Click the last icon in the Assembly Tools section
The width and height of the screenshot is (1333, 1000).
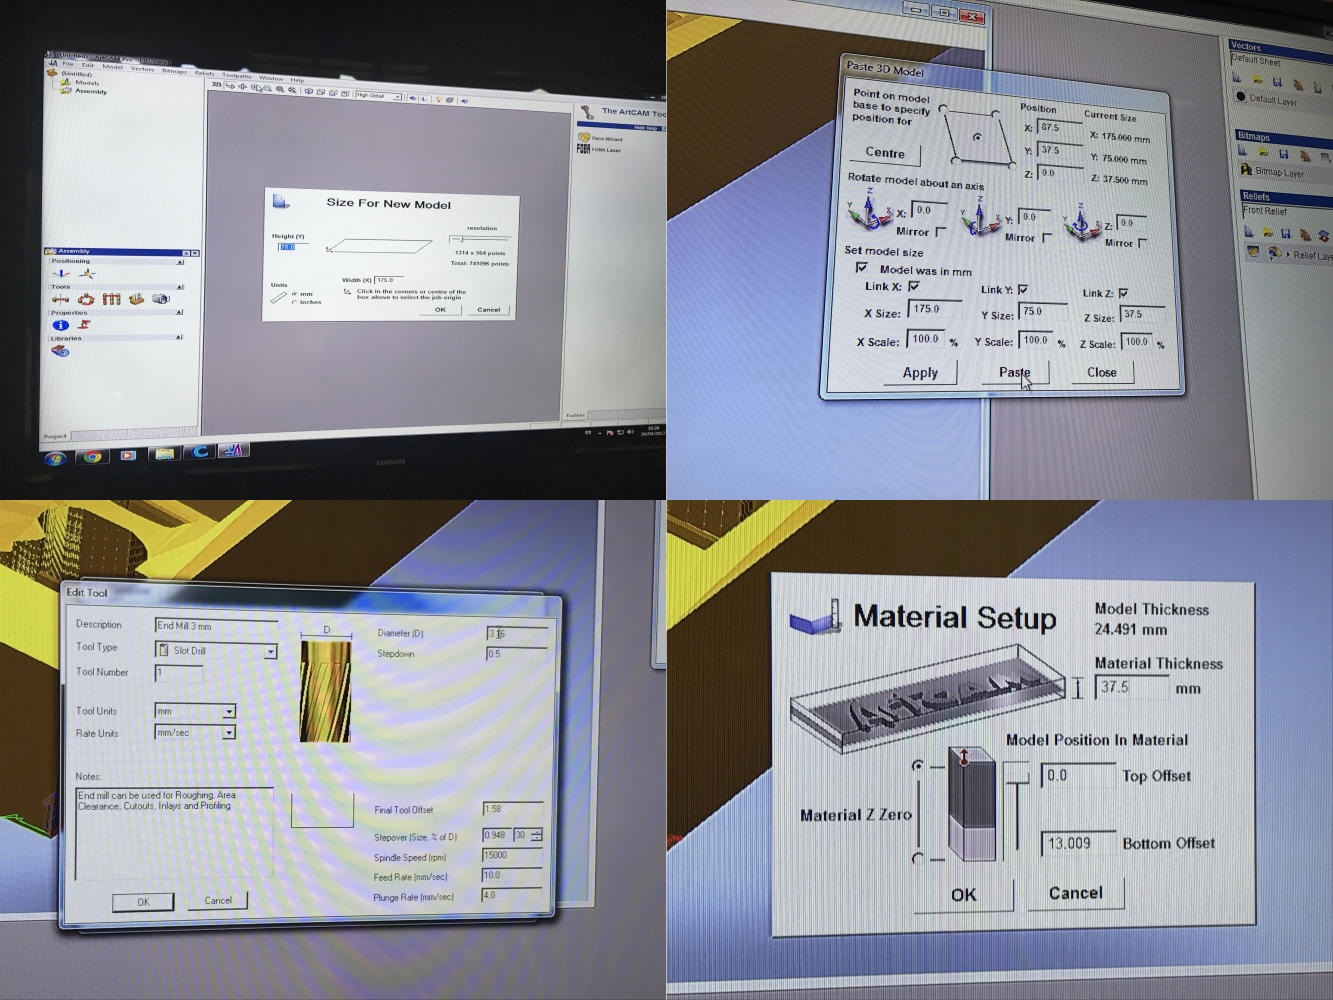160,299
